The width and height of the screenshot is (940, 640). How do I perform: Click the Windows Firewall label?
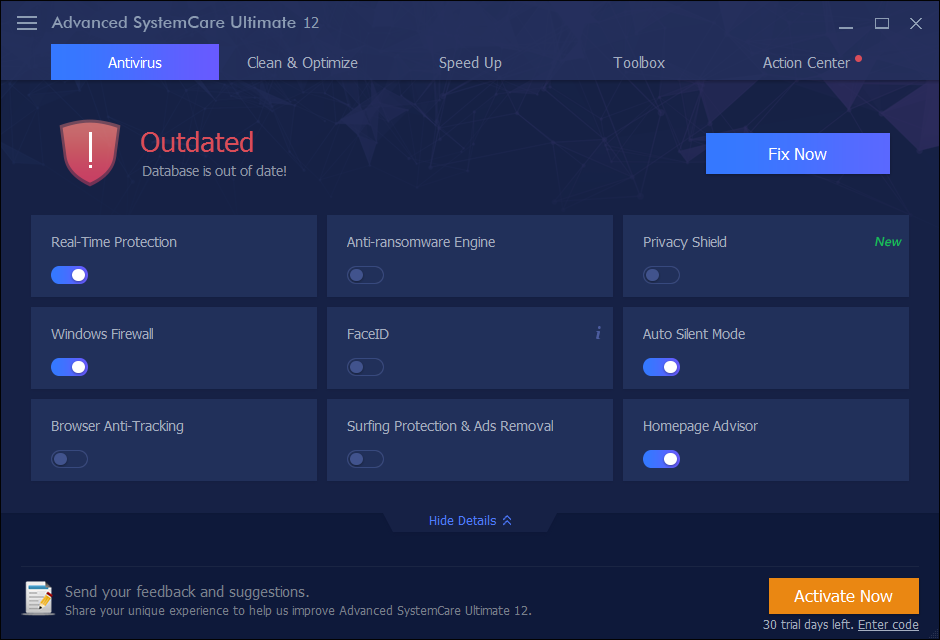click(103, 334)
